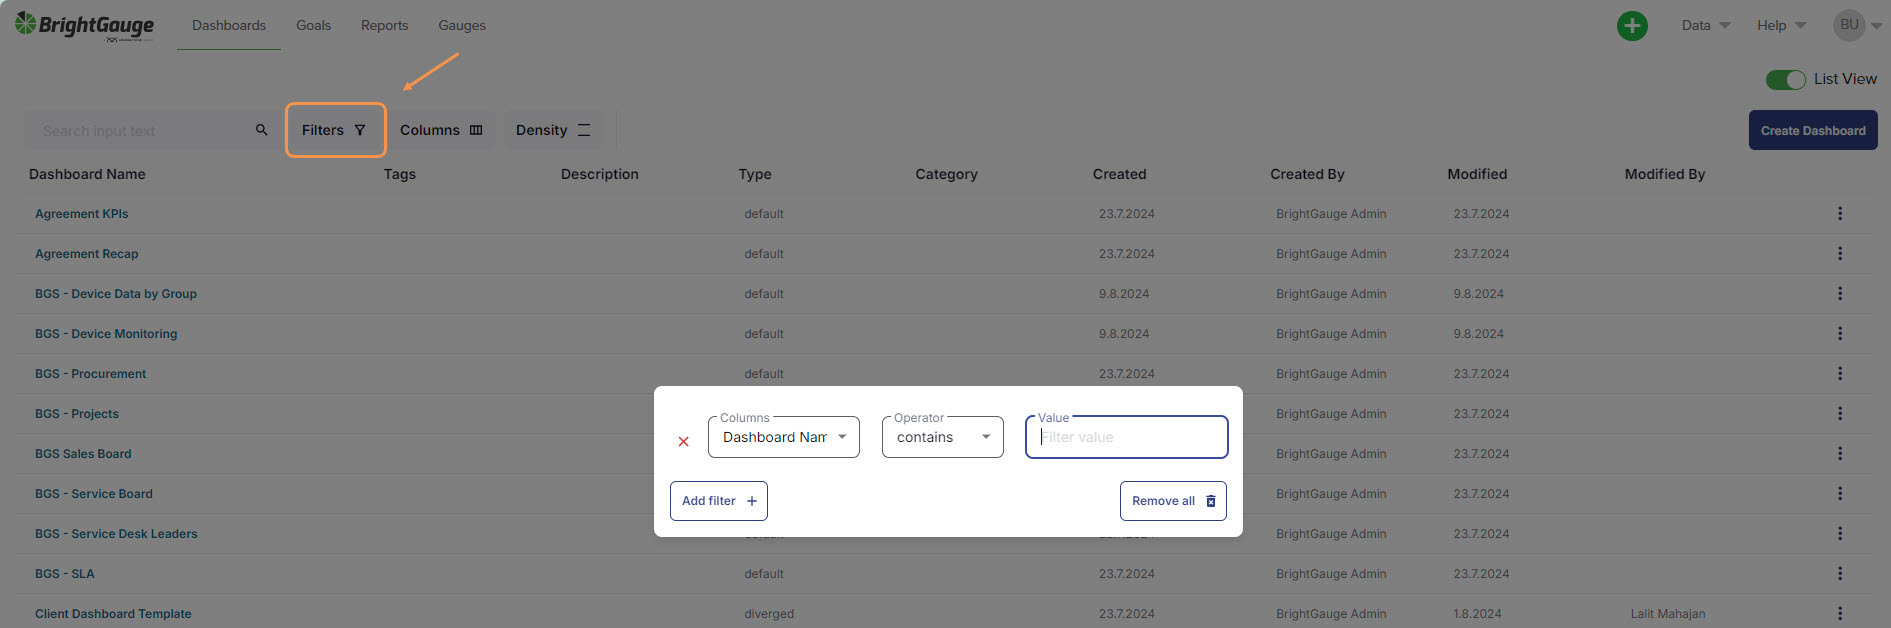This screenshot has height=628, width=1891.
Task: Open the Columns dropdown in filter panel
Action: tap(784, 437)
